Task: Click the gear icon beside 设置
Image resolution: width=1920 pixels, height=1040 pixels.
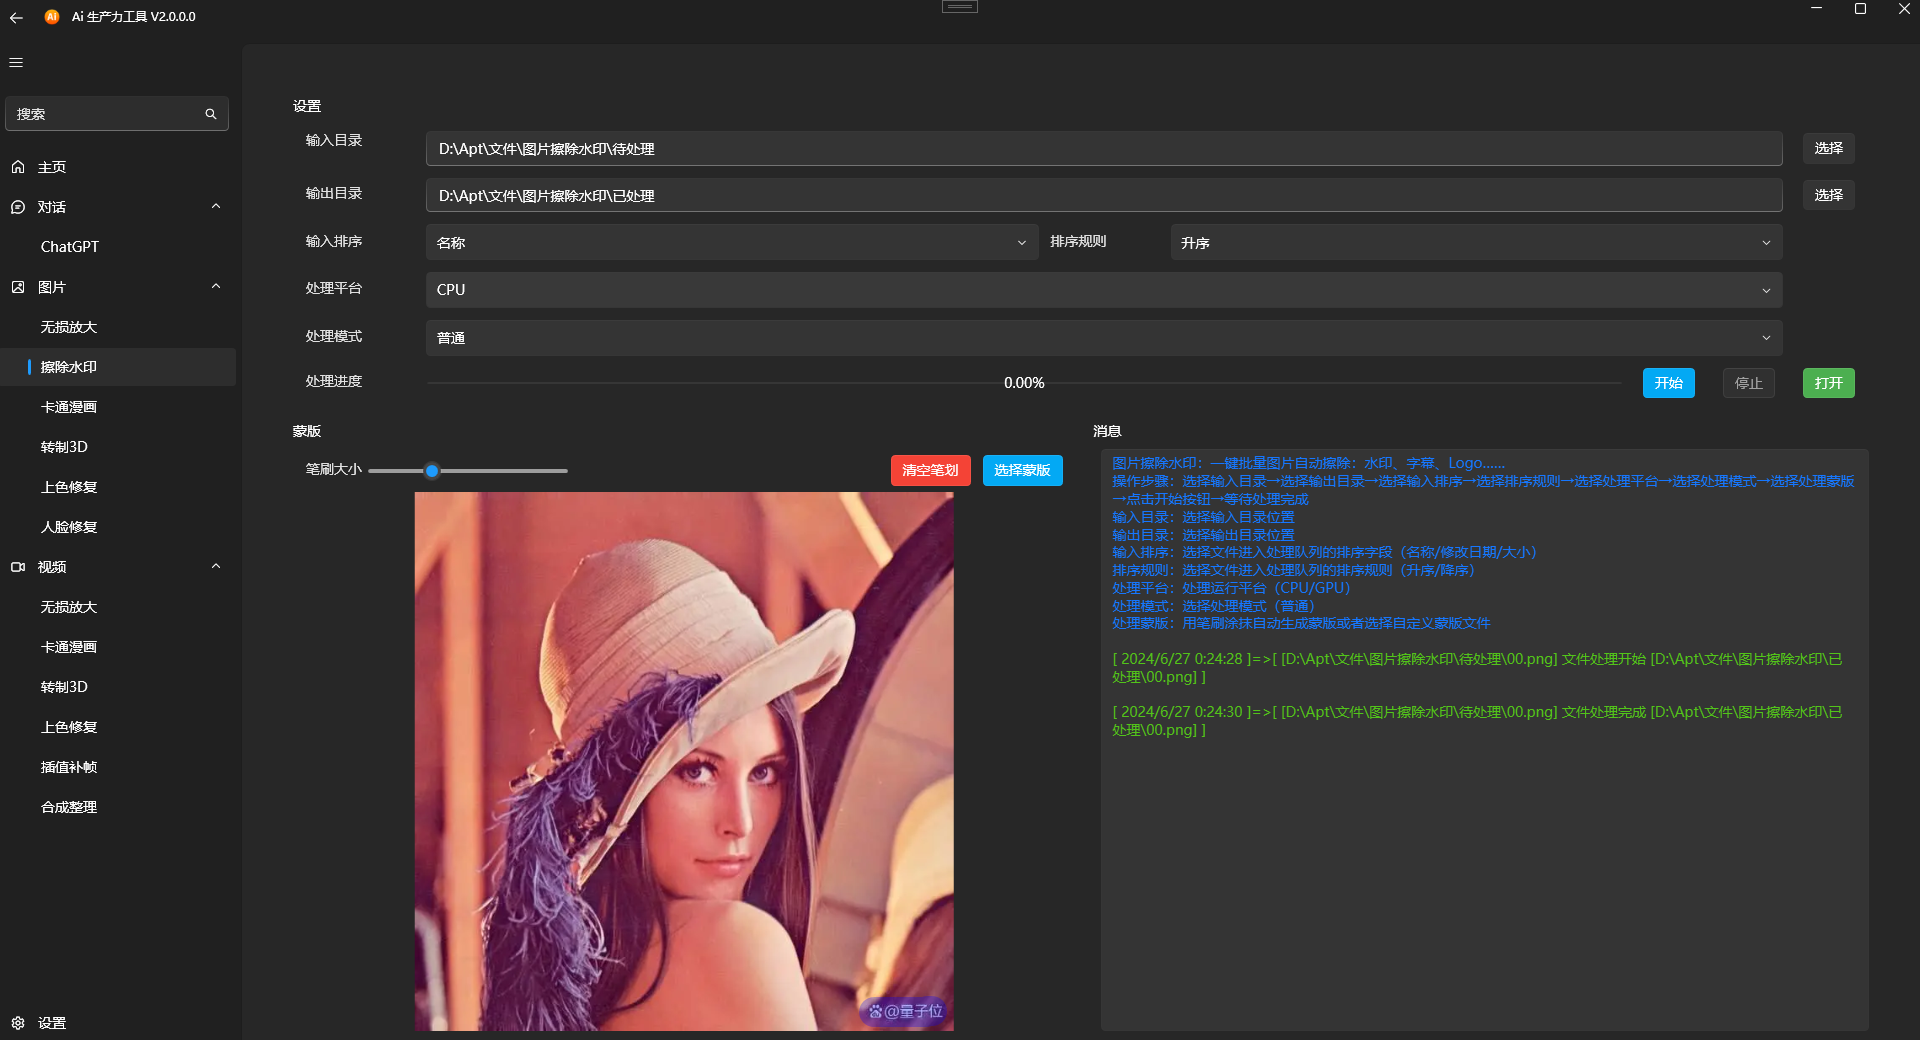Action: [18, 1023]
